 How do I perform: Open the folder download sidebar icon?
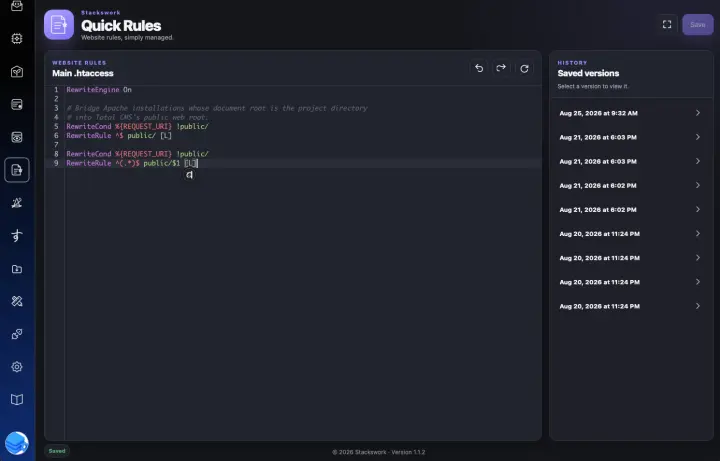pos(17,269)
